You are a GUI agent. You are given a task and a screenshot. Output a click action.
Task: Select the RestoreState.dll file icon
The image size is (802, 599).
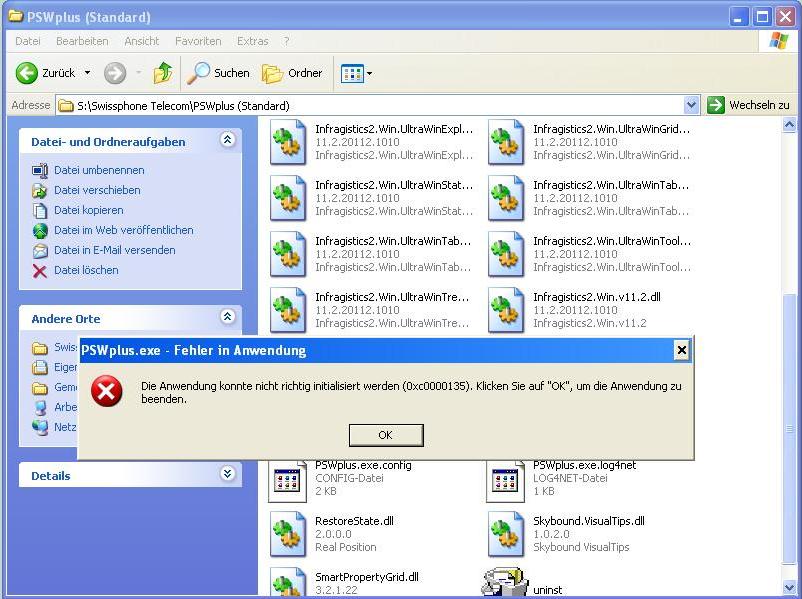[288, 534]
